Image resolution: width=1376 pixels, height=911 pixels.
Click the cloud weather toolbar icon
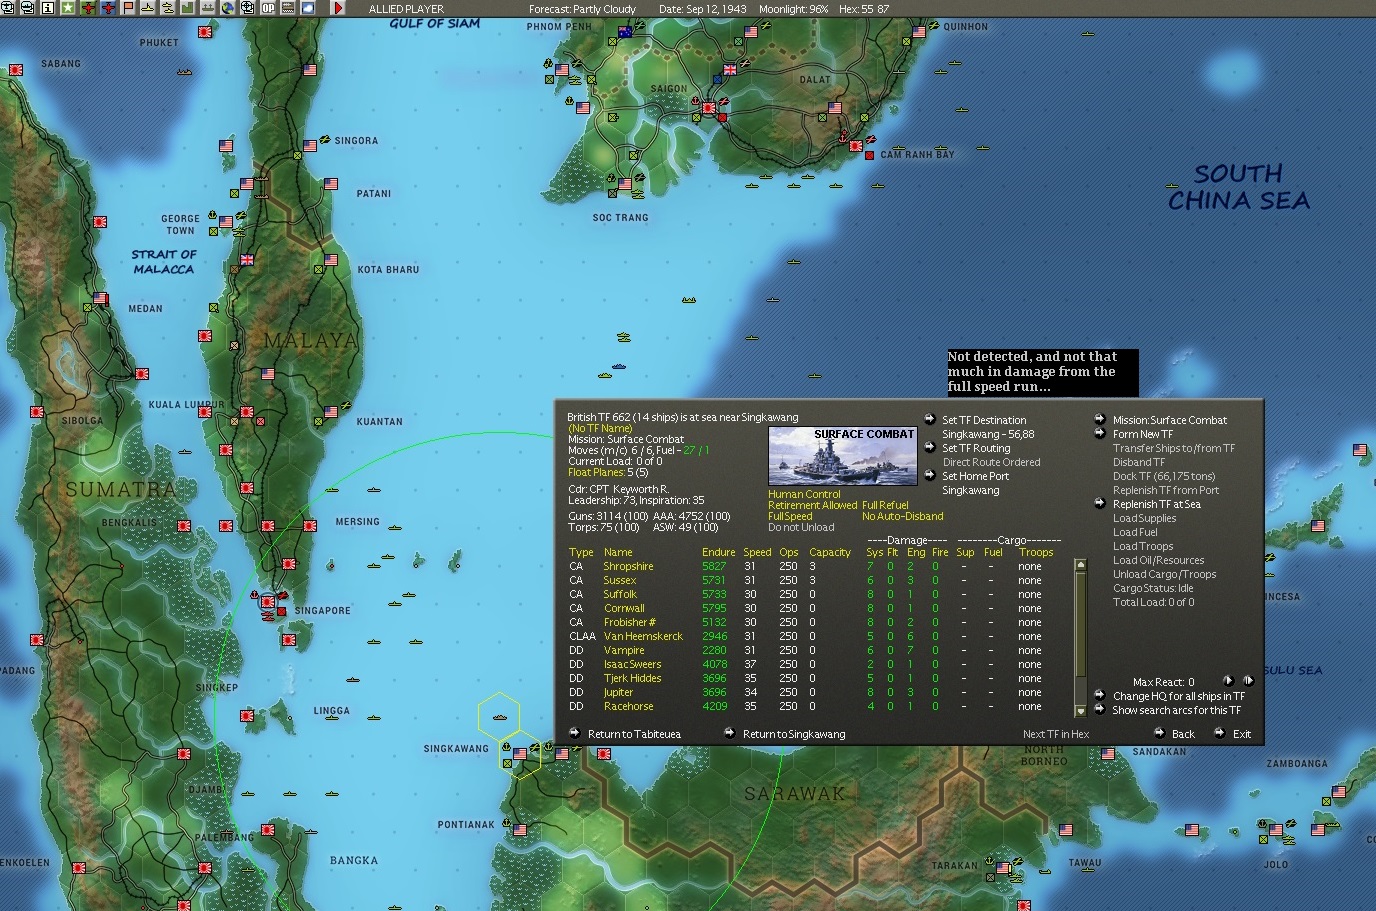pos(308,8)
